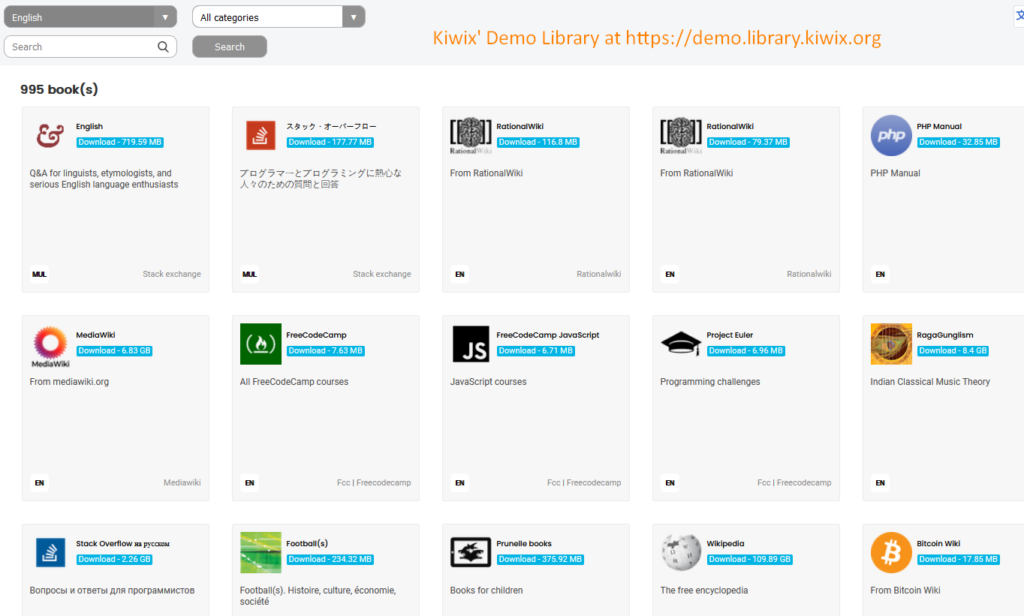Screen dimensions: 1024x616
Task: Download PHP Manual 32.85 MB
Action: 958,142
